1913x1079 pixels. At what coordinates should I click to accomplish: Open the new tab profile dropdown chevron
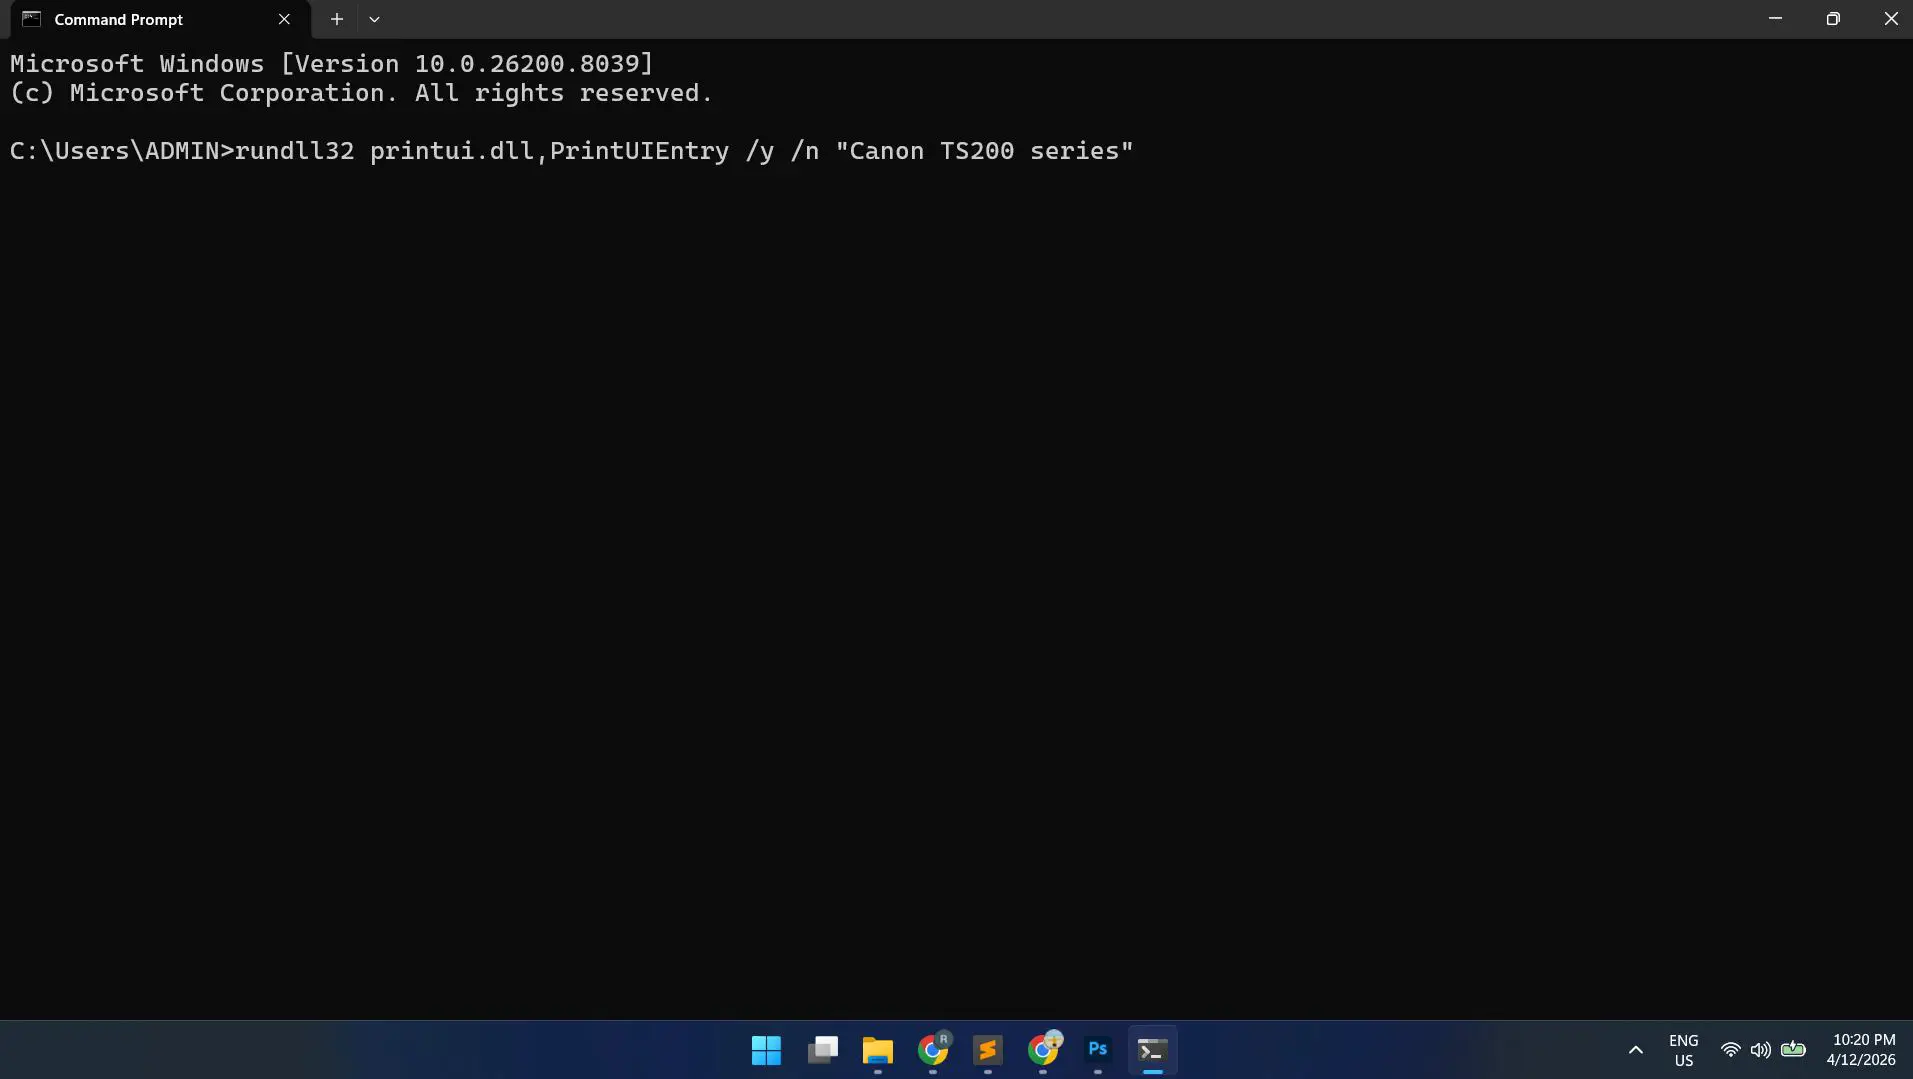click(374, 19)
